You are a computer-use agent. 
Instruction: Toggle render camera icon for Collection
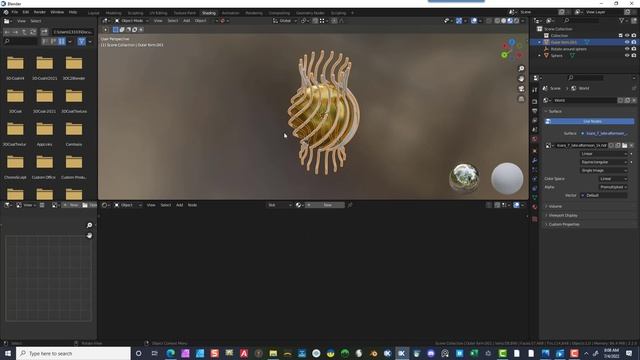(633, 36)
